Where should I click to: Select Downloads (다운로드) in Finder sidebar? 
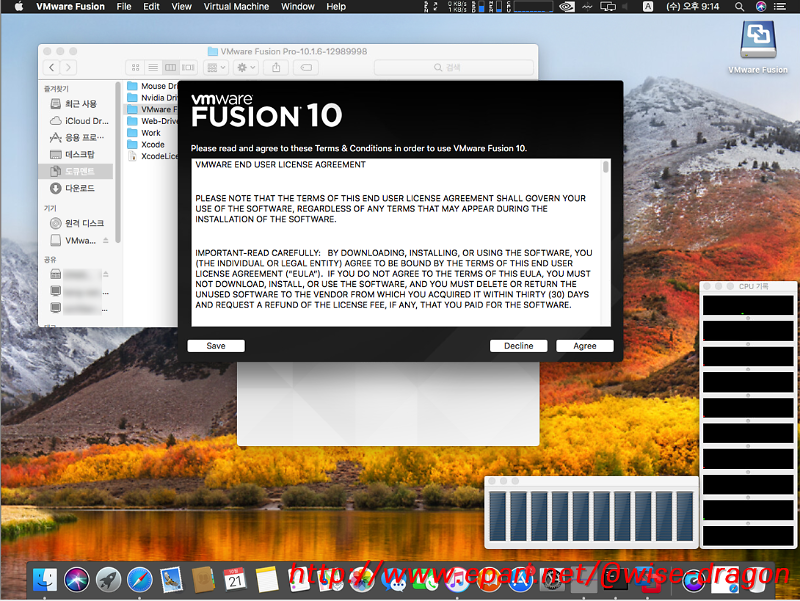click(76, 188)
